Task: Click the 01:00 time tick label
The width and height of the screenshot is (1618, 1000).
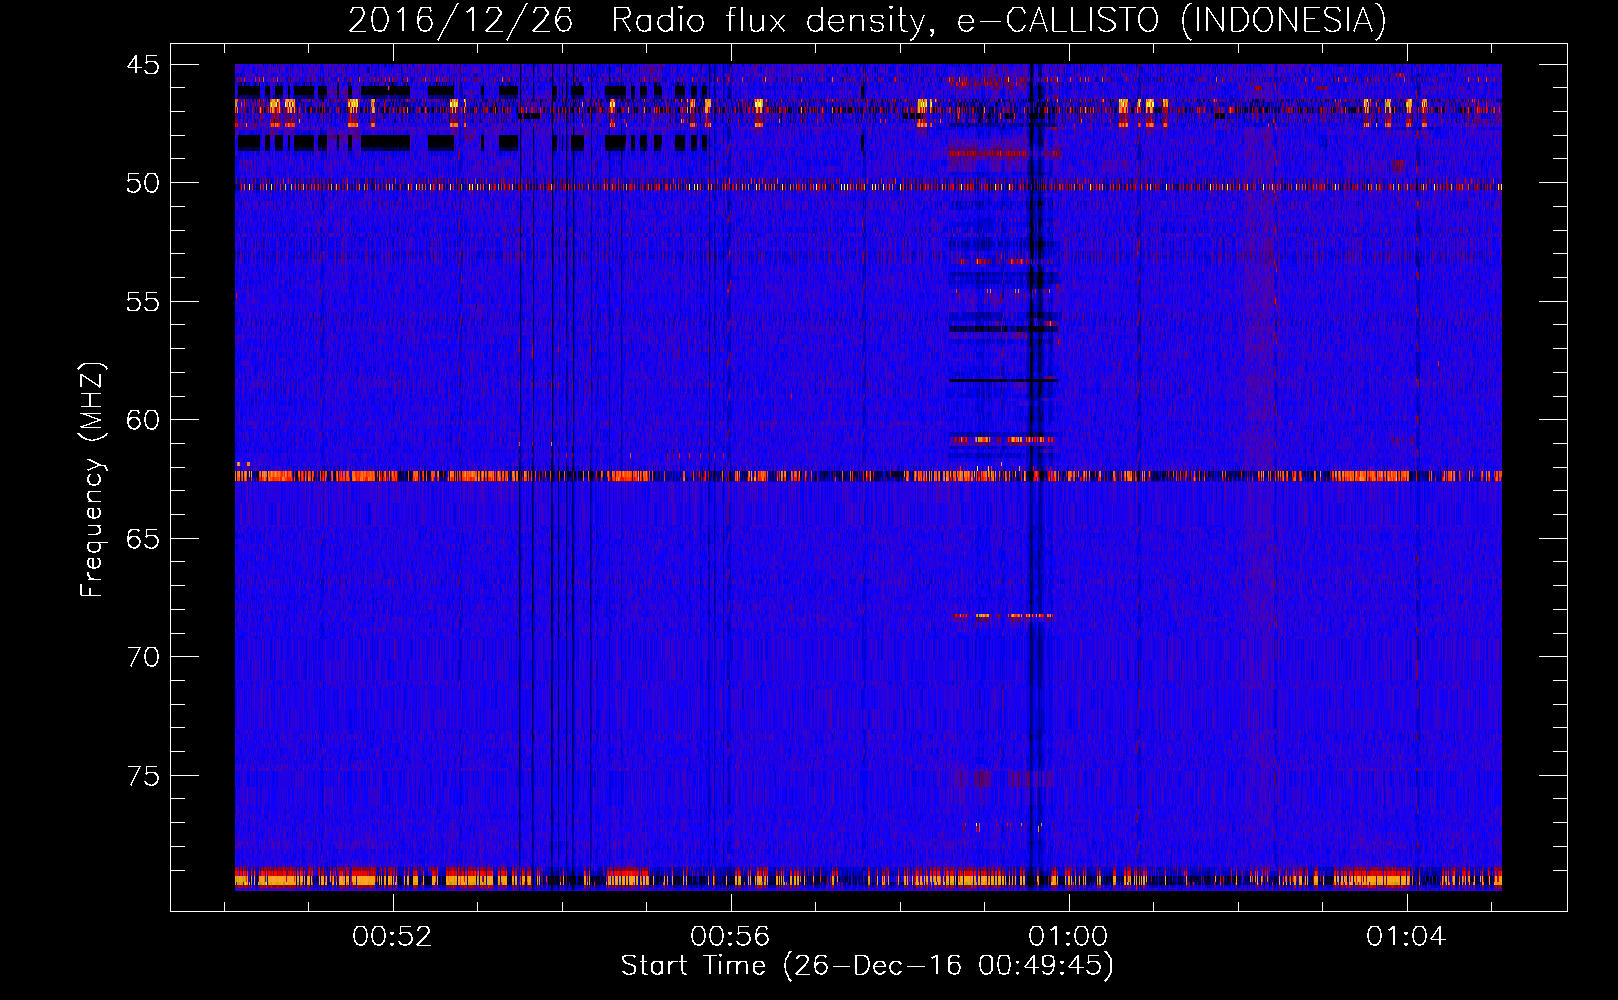Action: [x=1068, y=937]
